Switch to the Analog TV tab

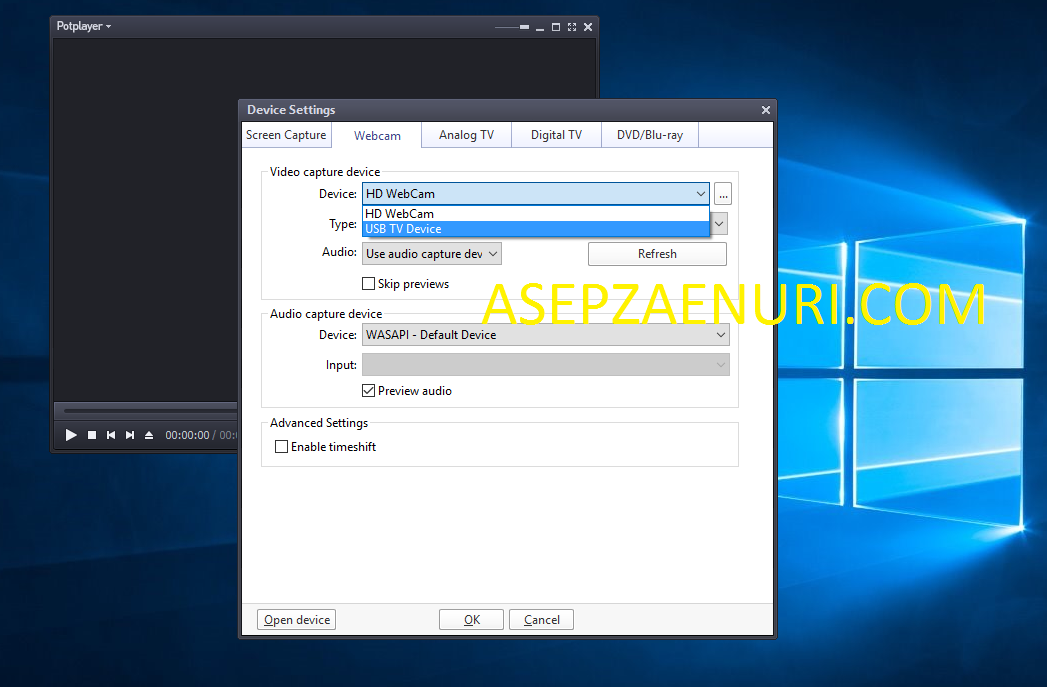point(465,135)
